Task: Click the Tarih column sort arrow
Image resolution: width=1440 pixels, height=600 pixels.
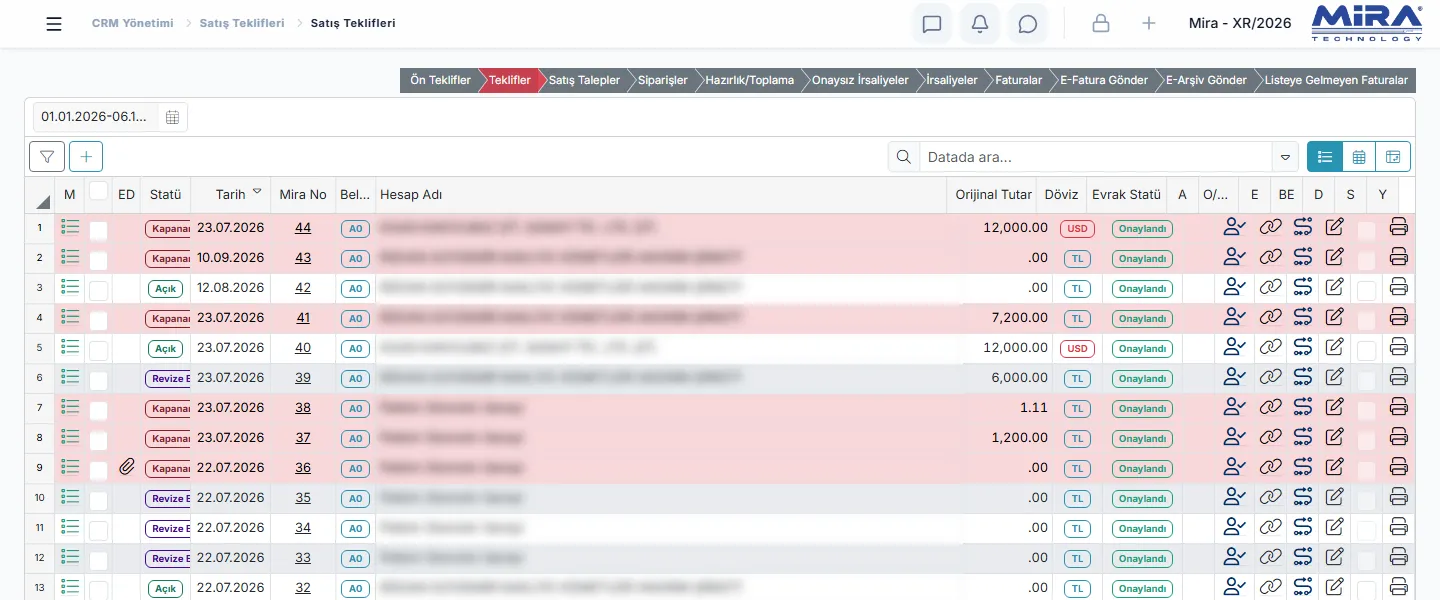Action: [257, 192]
